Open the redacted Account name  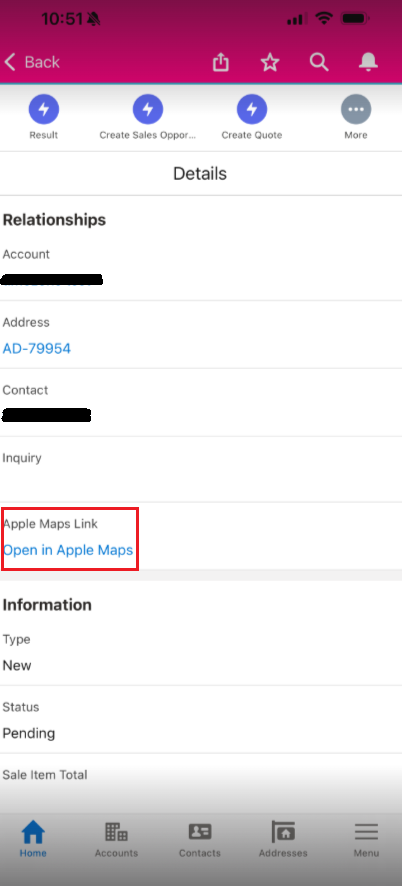click(52, 280)
